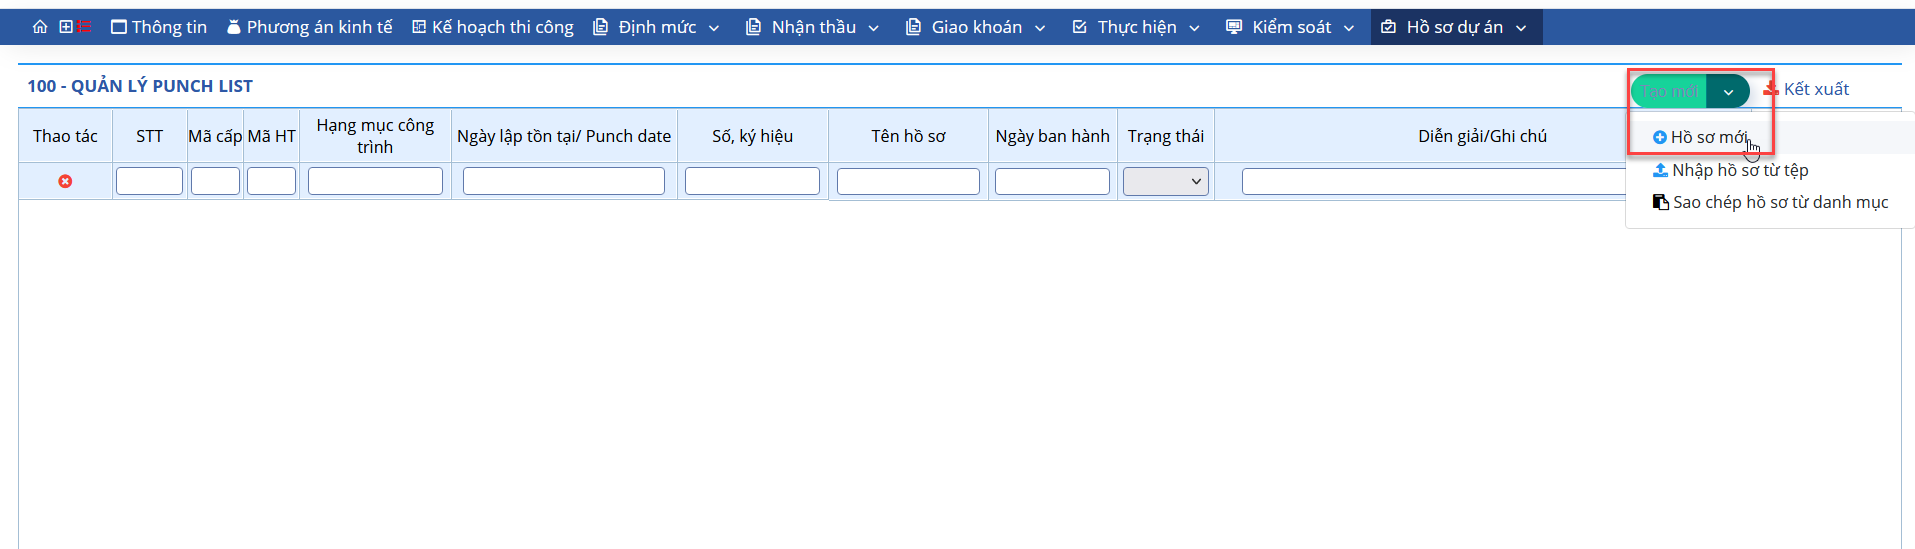Viewport: 1915px width, 549px height.
Task: Click the Tạo mới button
Action: tap(1669, 91)
